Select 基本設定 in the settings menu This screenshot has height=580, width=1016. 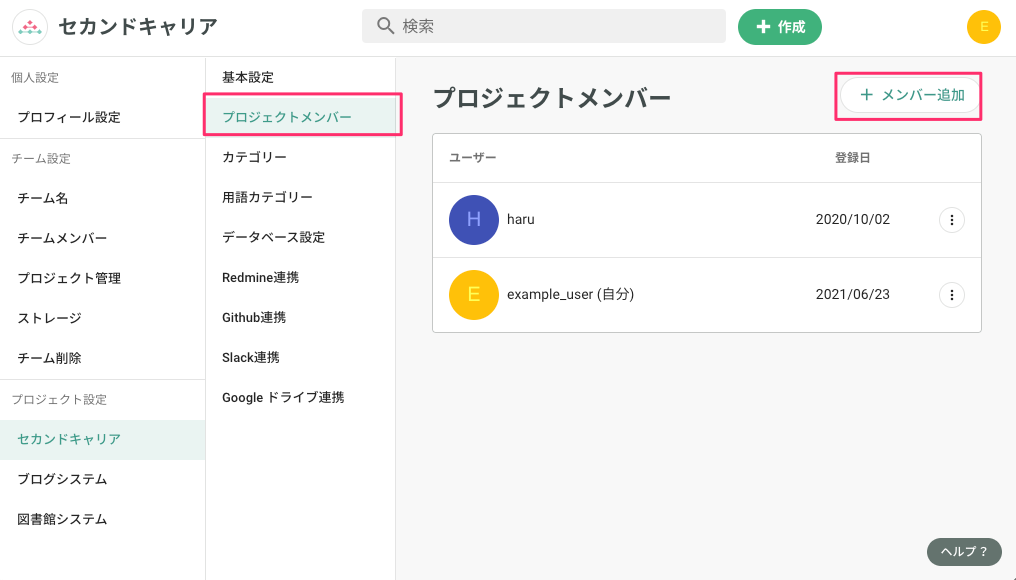coord(248,76)
